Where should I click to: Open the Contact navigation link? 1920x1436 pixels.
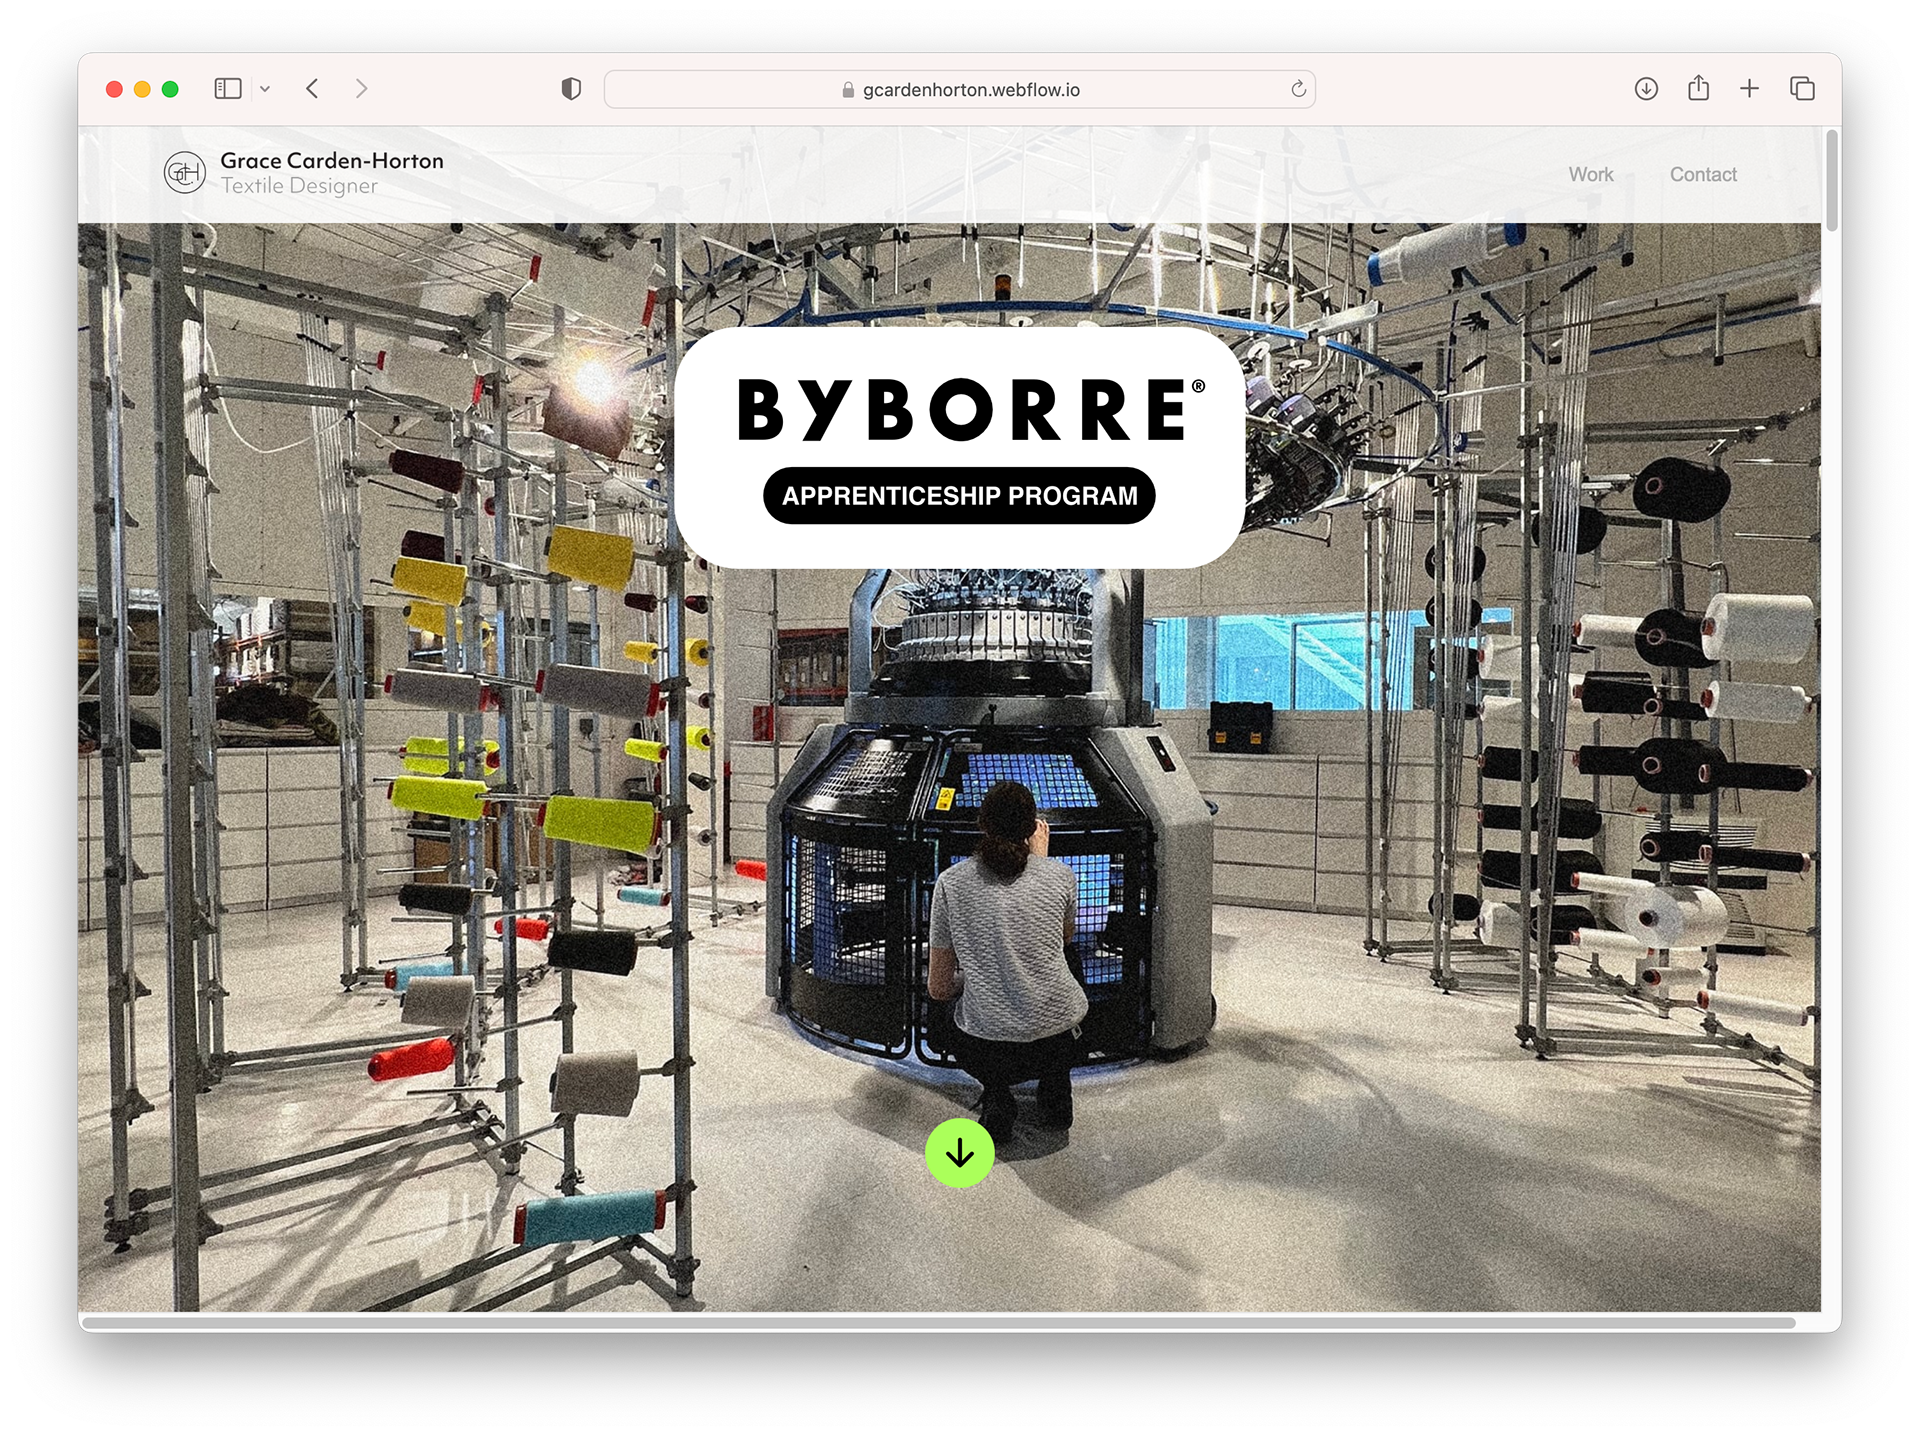1703,174
